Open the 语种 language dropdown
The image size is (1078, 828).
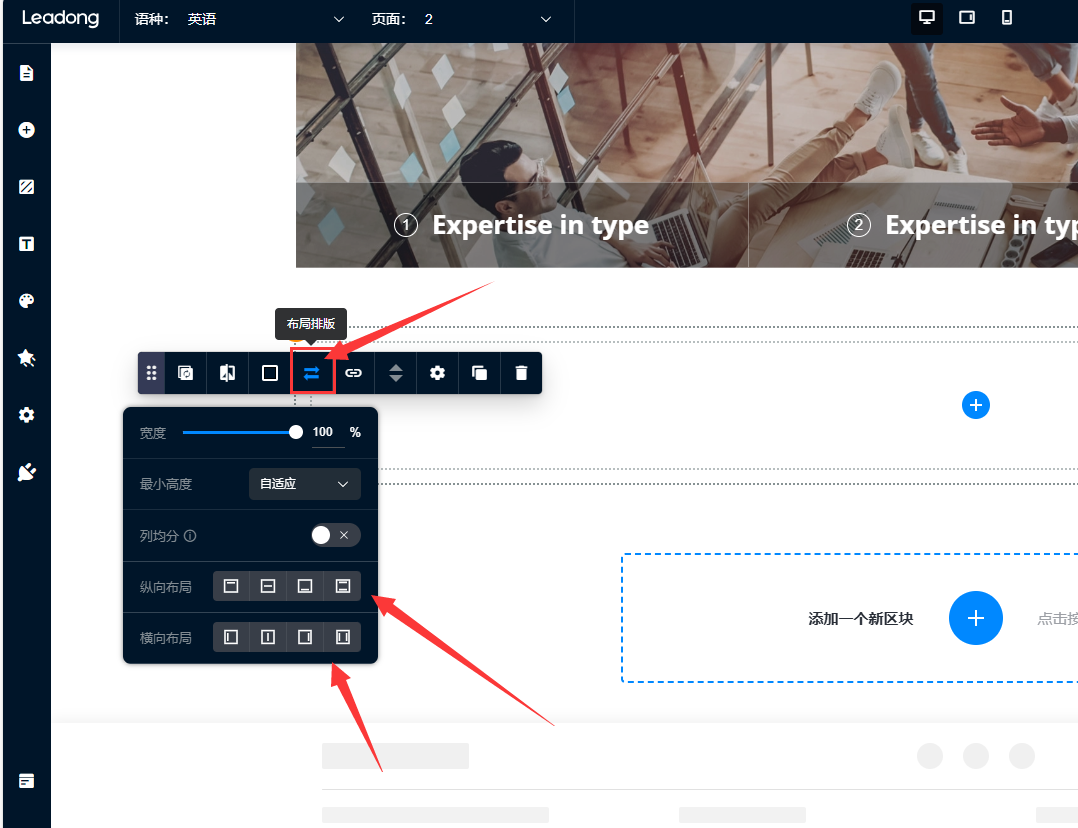[x=265, y=19]
